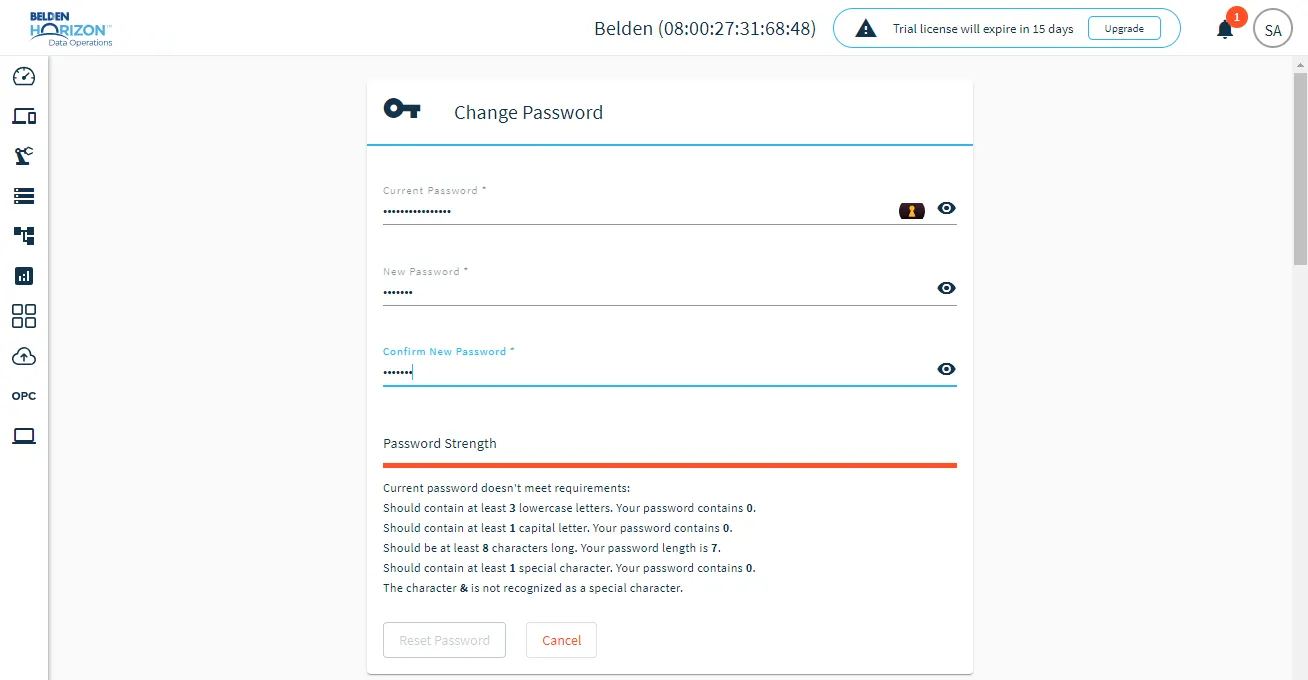Open the dashboard gauge icon in sidebar

click(24, 76)
